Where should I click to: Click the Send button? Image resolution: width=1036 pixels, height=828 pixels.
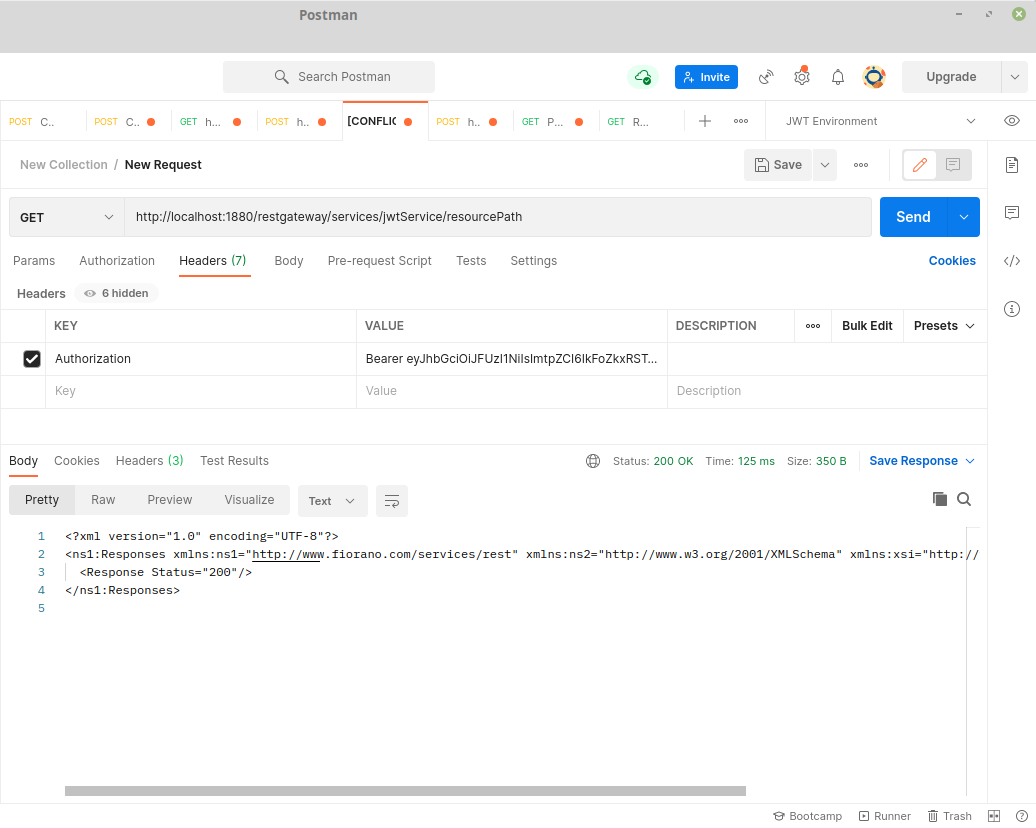click(913, 217)
